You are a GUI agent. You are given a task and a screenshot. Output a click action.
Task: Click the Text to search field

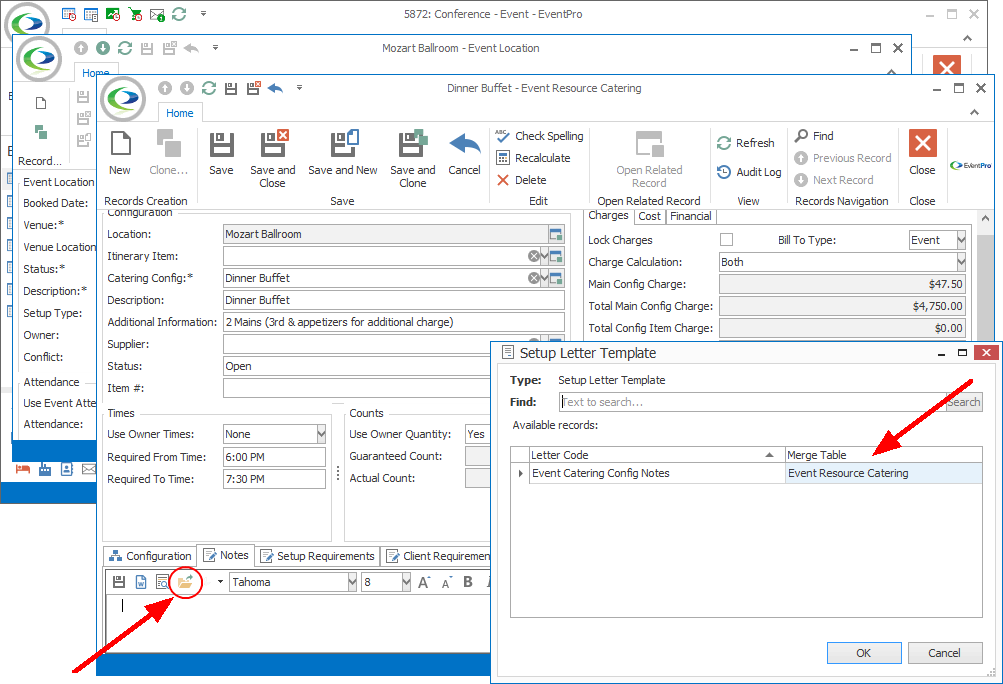click(753, 402)
